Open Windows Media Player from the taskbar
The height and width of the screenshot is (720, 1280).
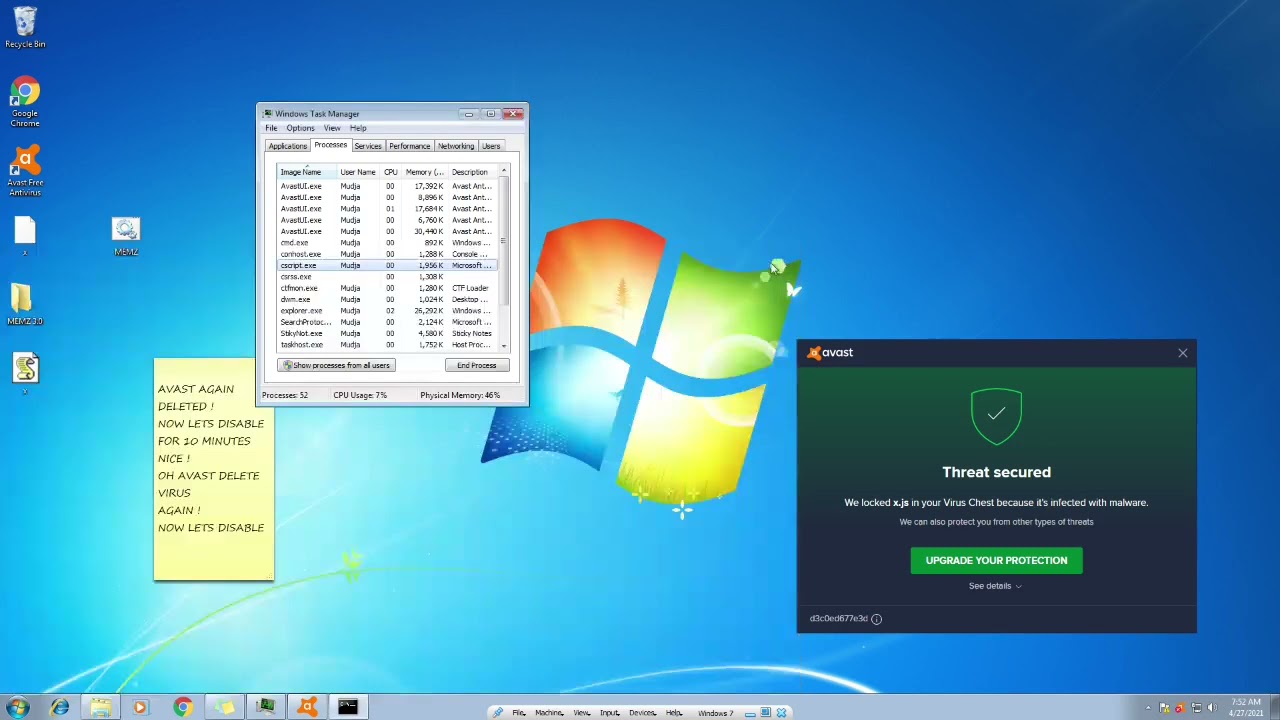pyautogui.click(x=140, y=707)
